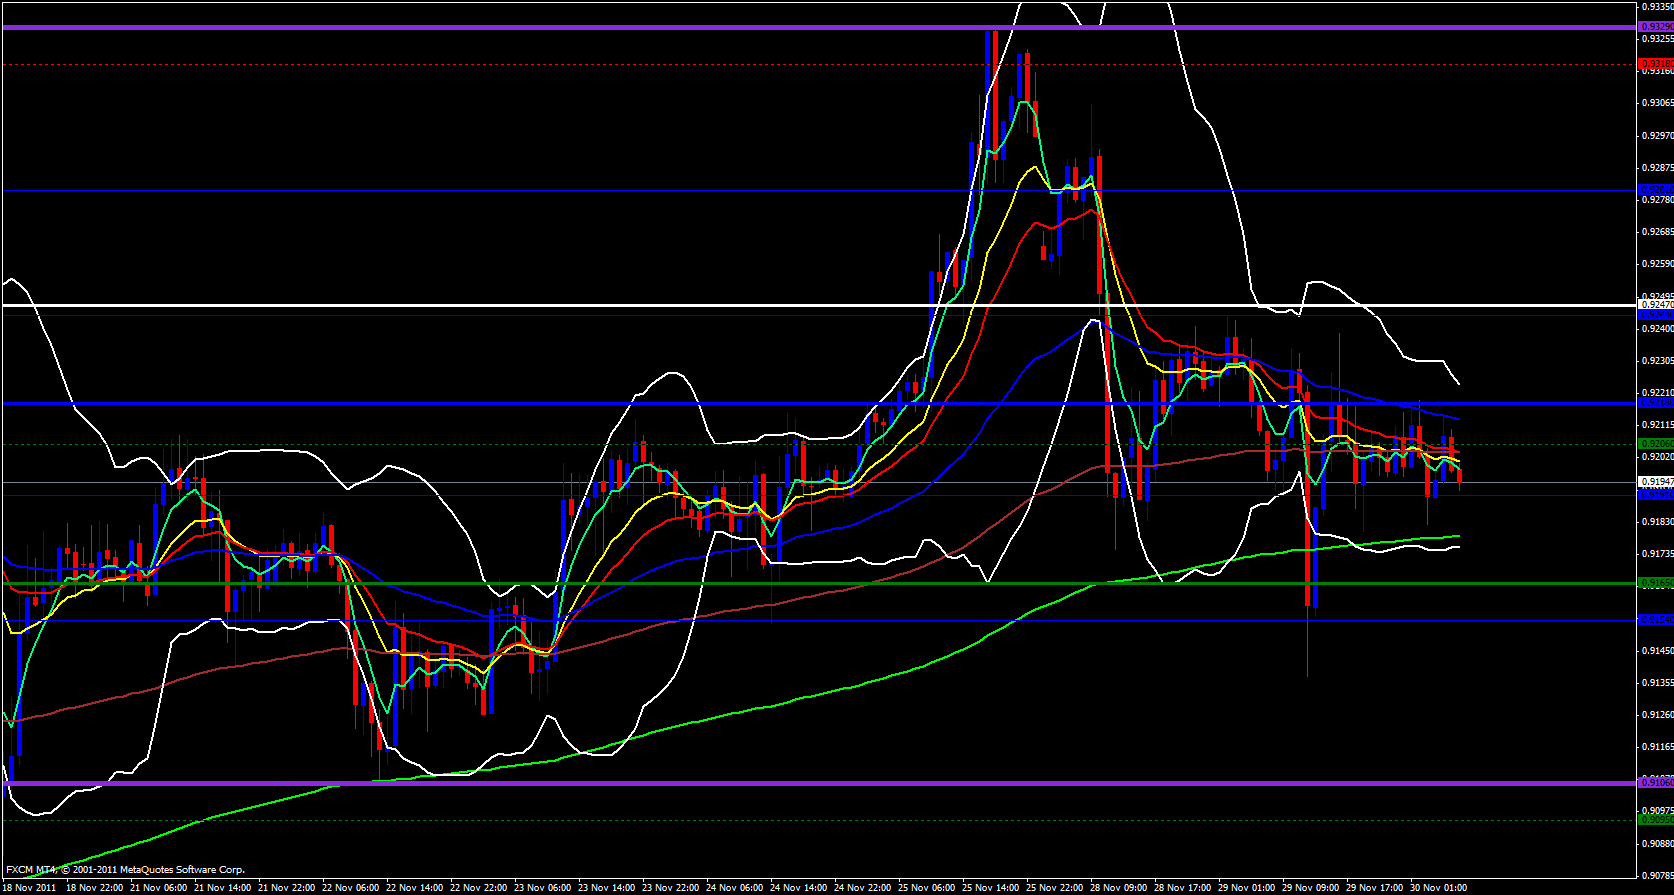Viewport: 1674px width, 895px height.
Task: Click the white 0.92470 price label
Action: point(1655,304)
